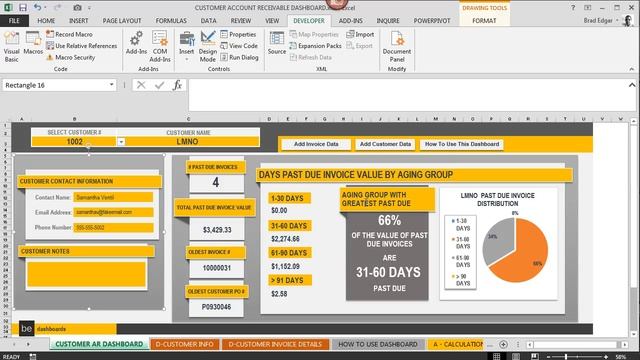Switch to the POWERPIVOT tab
The height and width of the screenshot is (360, 640).
[x=432, y=20]
